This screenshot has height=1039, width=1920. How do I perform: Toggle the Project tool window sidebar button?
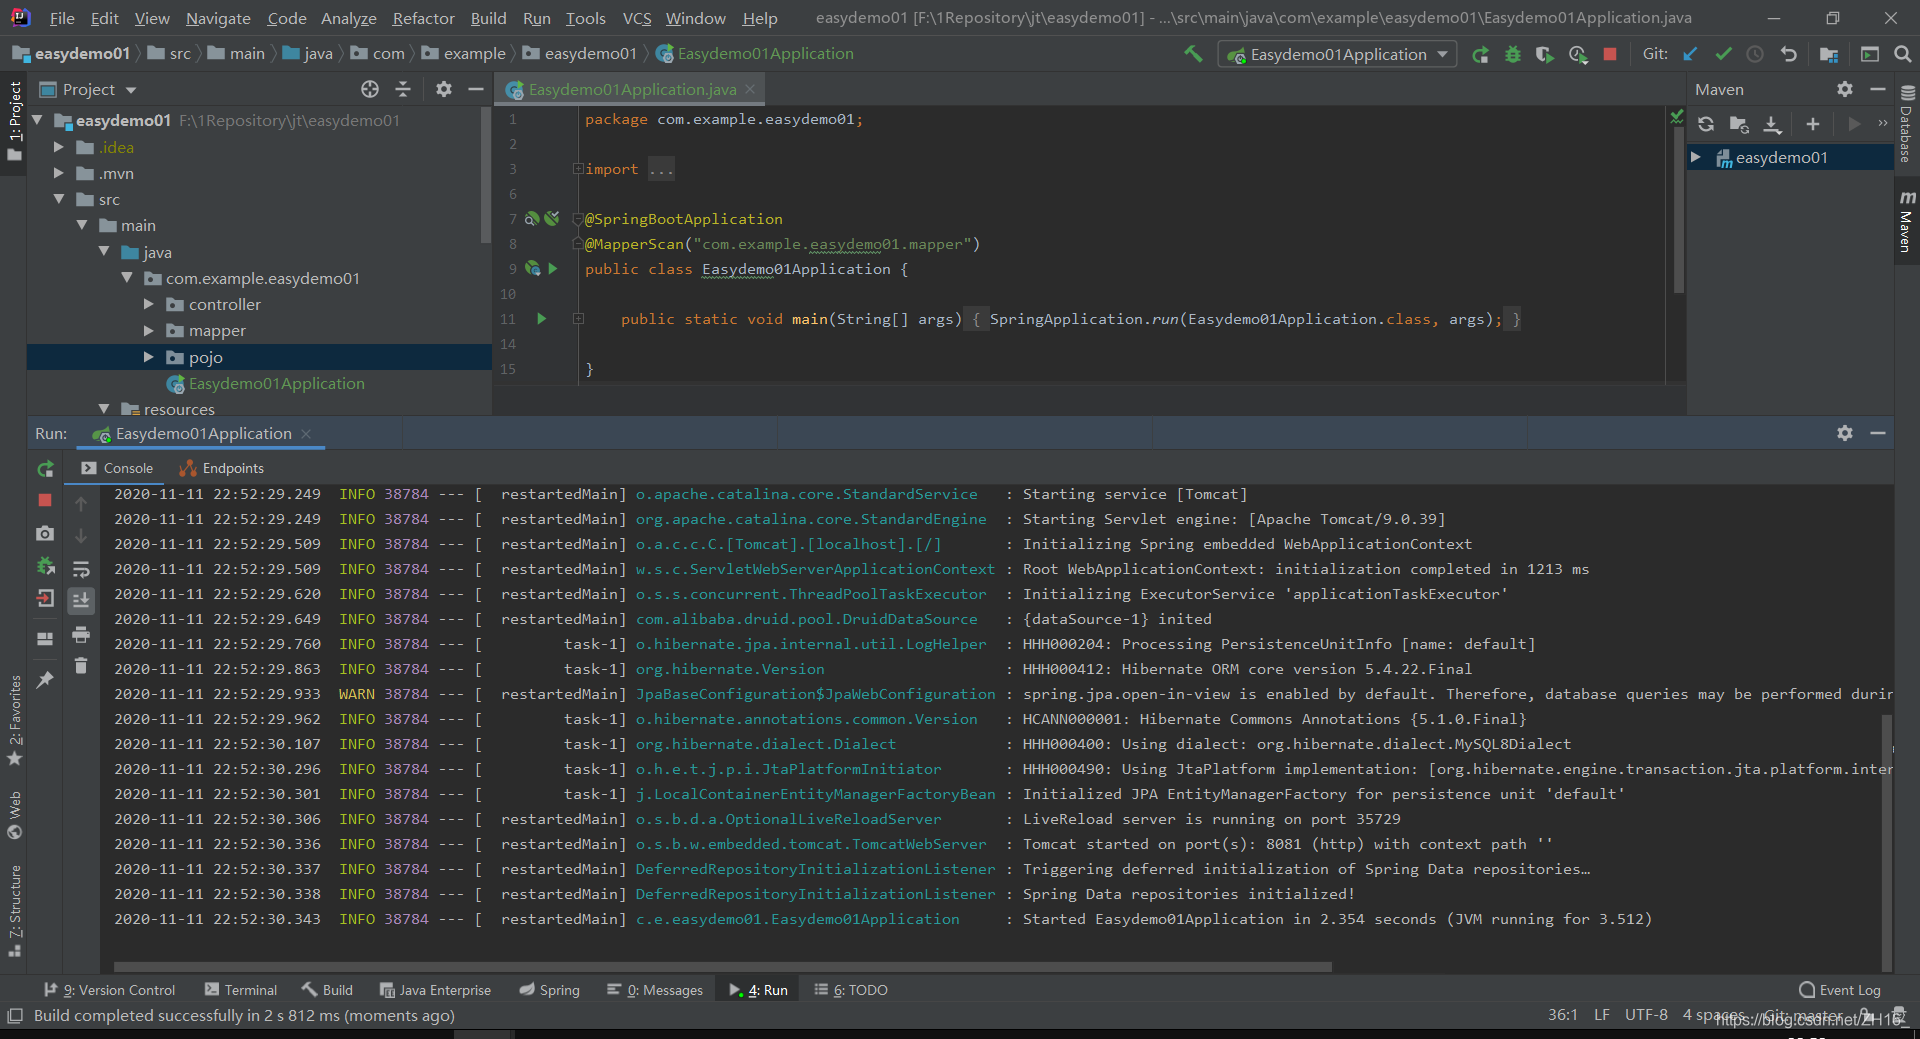[14, 122]
